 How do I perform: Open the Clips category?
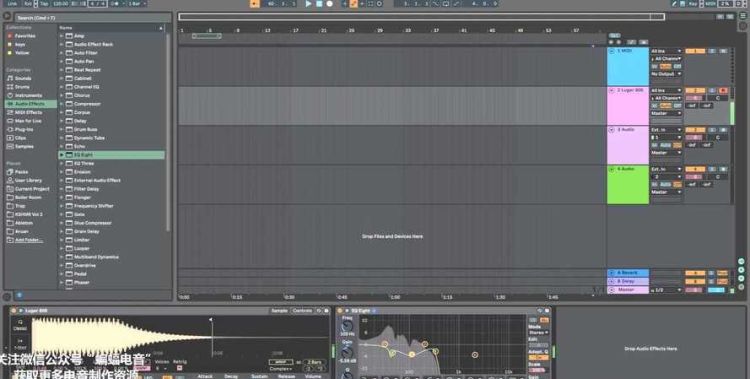click(21, 138)
